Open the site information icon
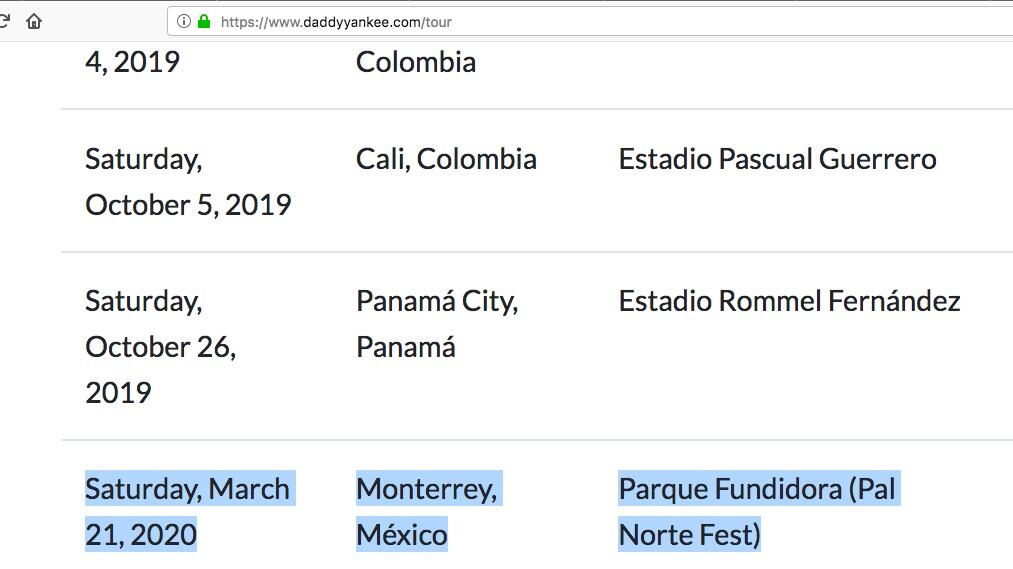 point(184,21)
